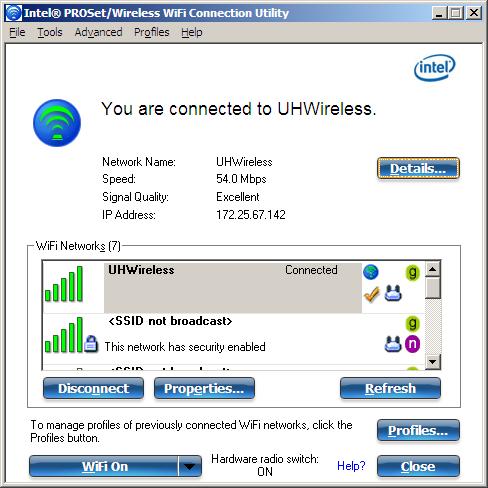Viewport: 488px width, 488px height.
Task: Click the network list scroll down arrow
Action: [x=433, y=361]
